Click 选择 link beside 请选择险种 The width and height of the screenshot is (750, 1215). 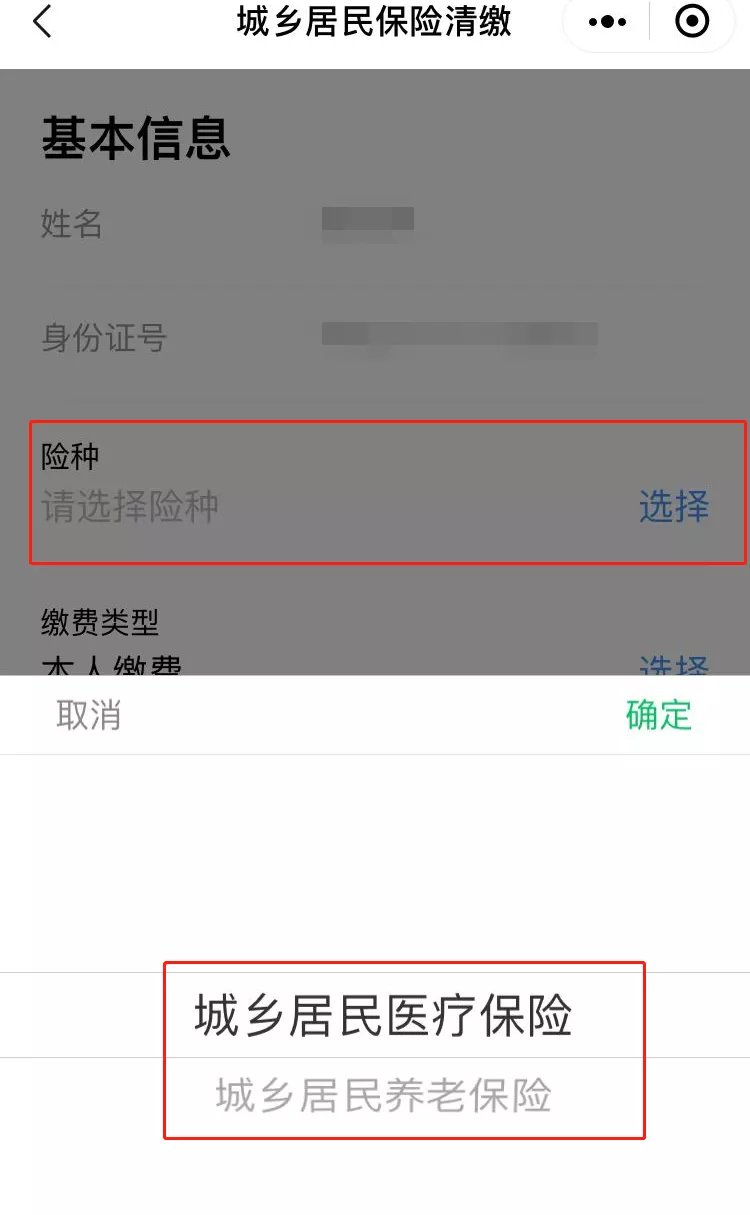[x=674, y=507]
